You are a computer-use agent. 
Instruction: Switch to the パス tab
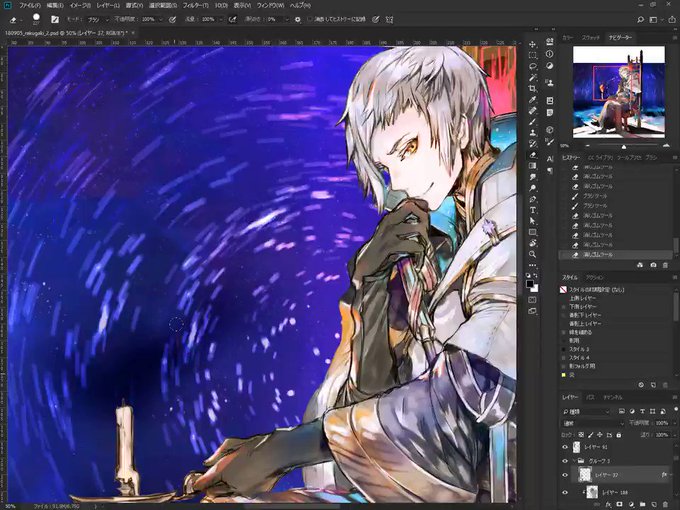590,397
